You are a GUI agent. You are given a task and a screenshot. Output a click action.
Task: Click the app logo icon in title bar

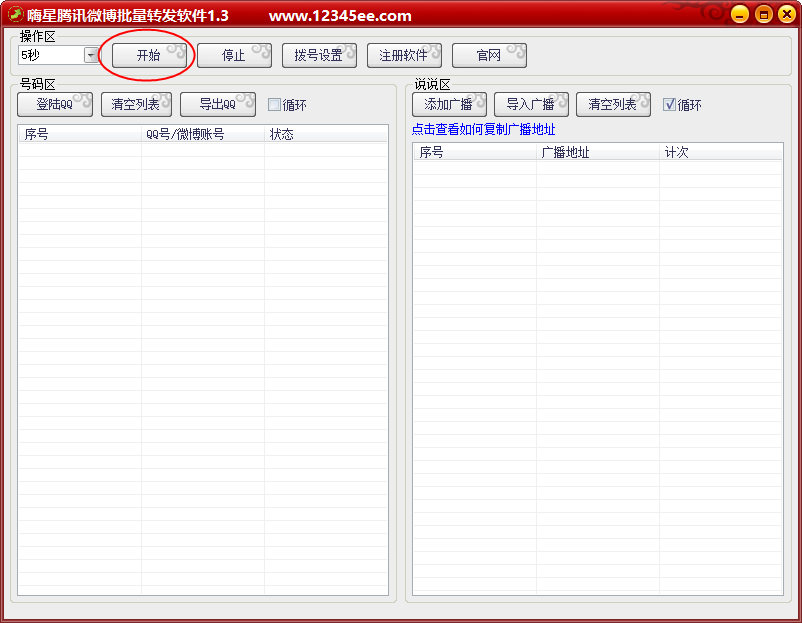pos(15,14)
